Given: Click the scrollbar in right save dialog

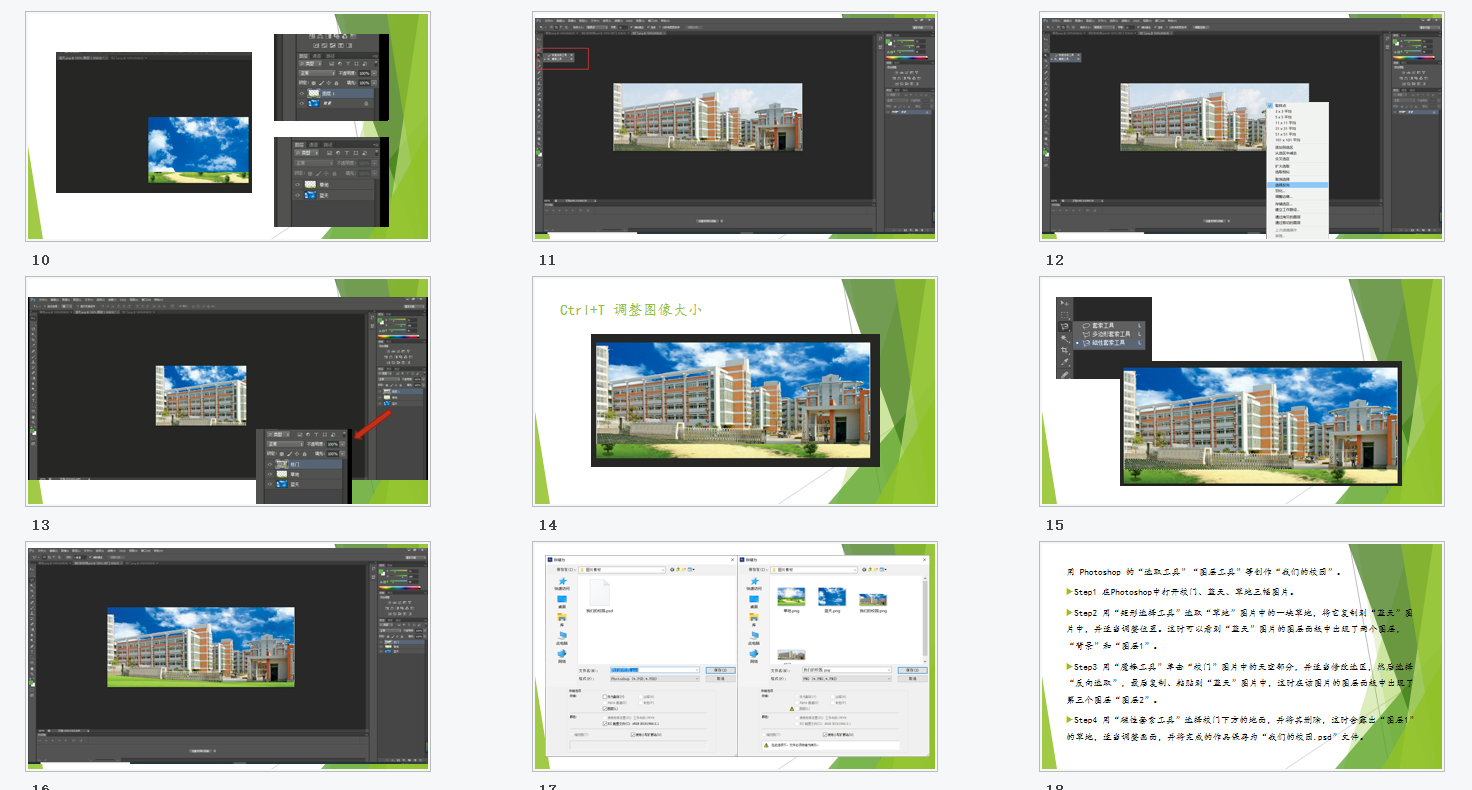Looking at the screenshot, I should pos(925,618).
